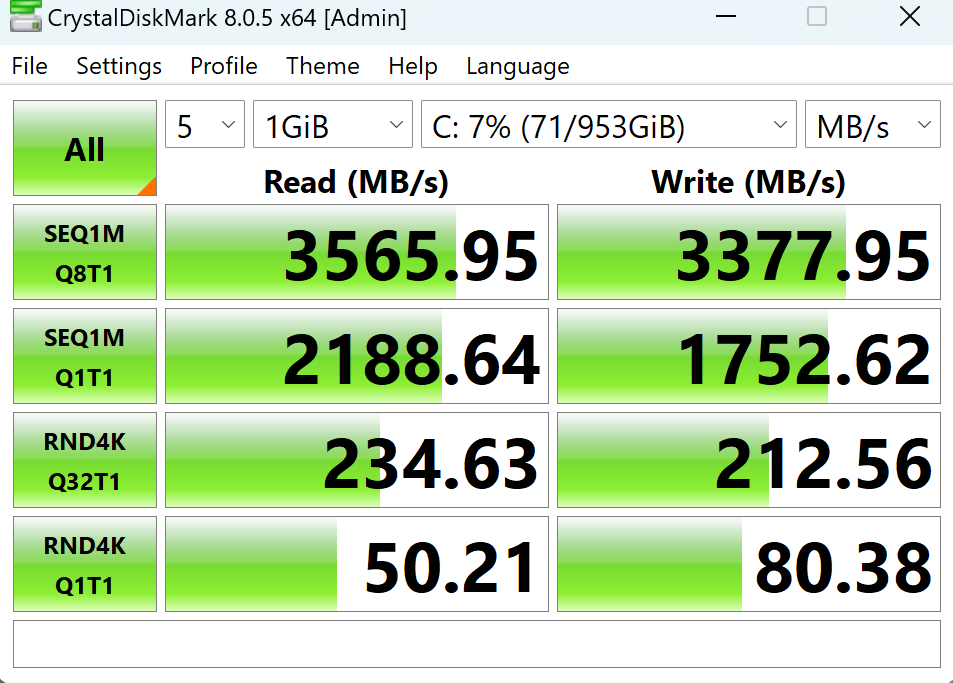953x683 pixels.
Task: Click the RND4K Q32T1 write result 212.56
Action: (x=749, y=460)
